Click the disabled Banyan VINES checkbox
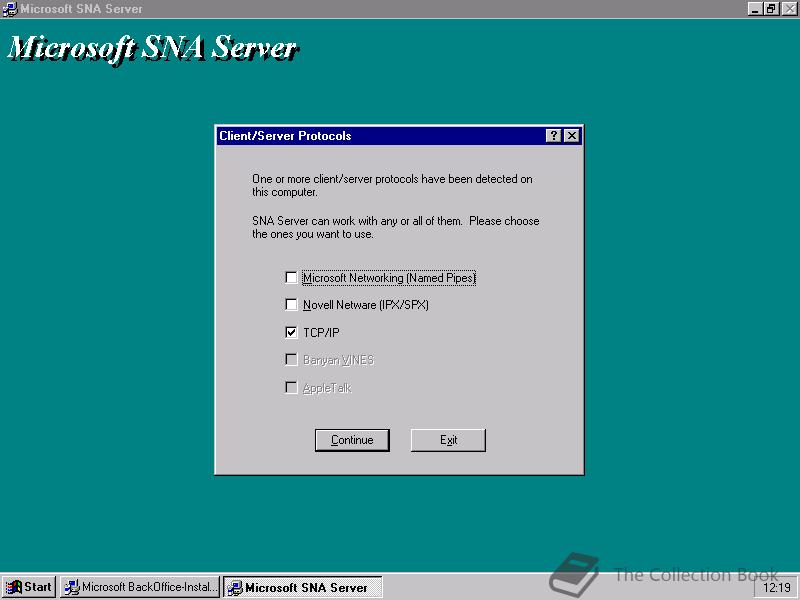The image size is (800, 600). 291,360
